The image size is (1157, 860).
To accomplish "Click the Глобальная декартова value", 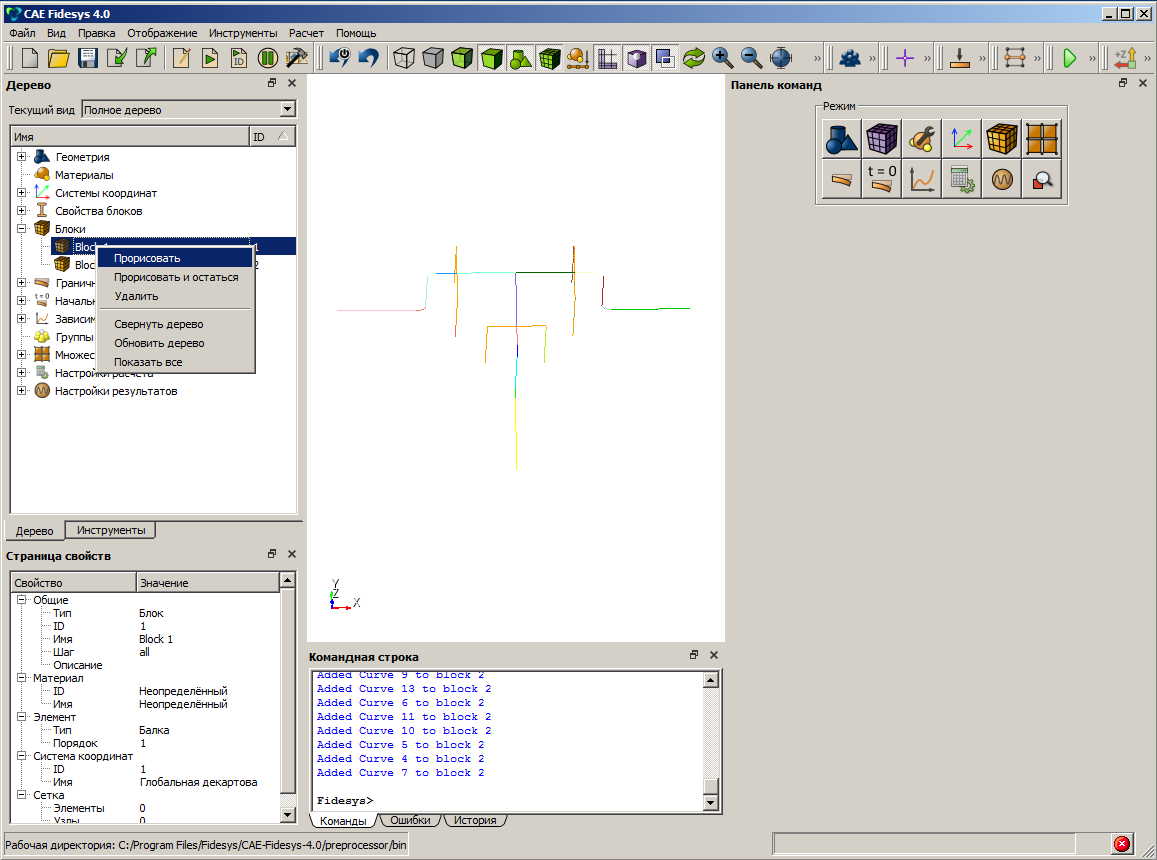I will pyautogui.click(x=198, y=782).
